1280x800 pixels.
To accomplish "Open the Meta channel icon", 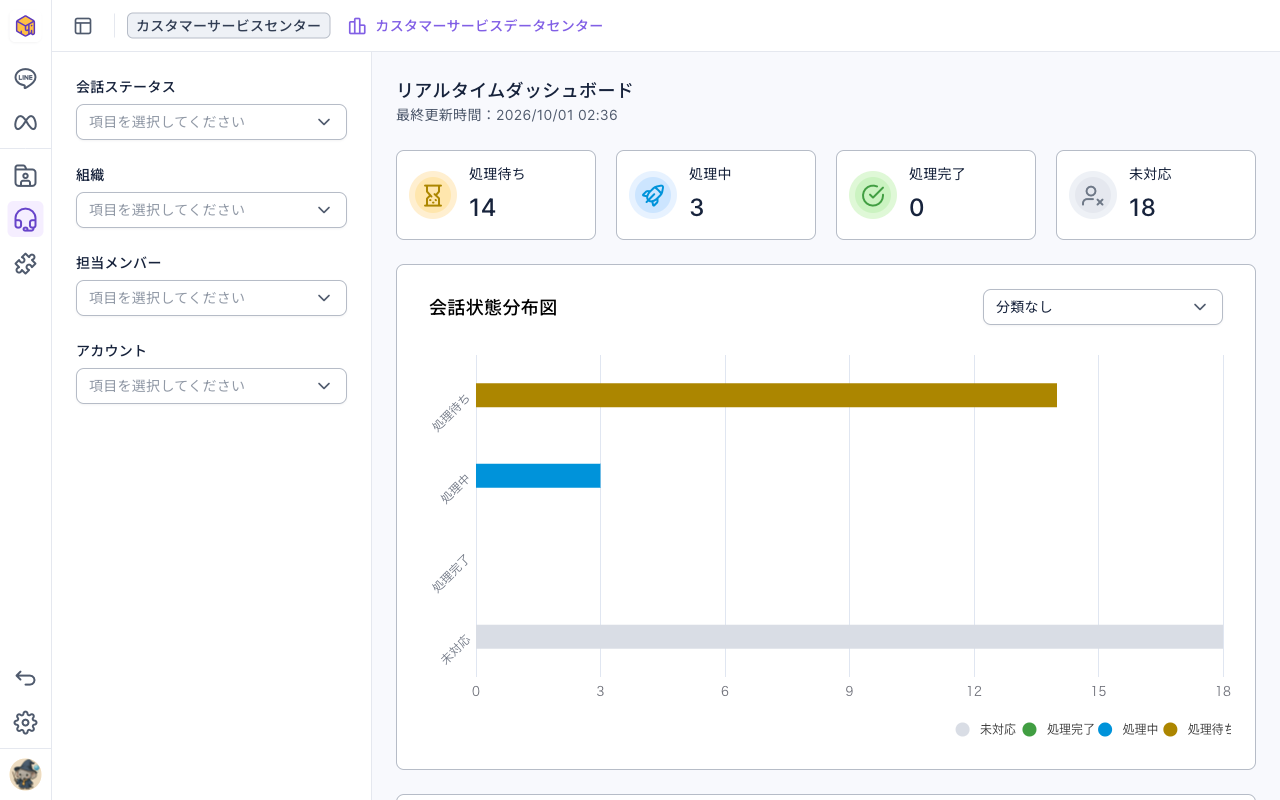I will (x=25, y=123).
